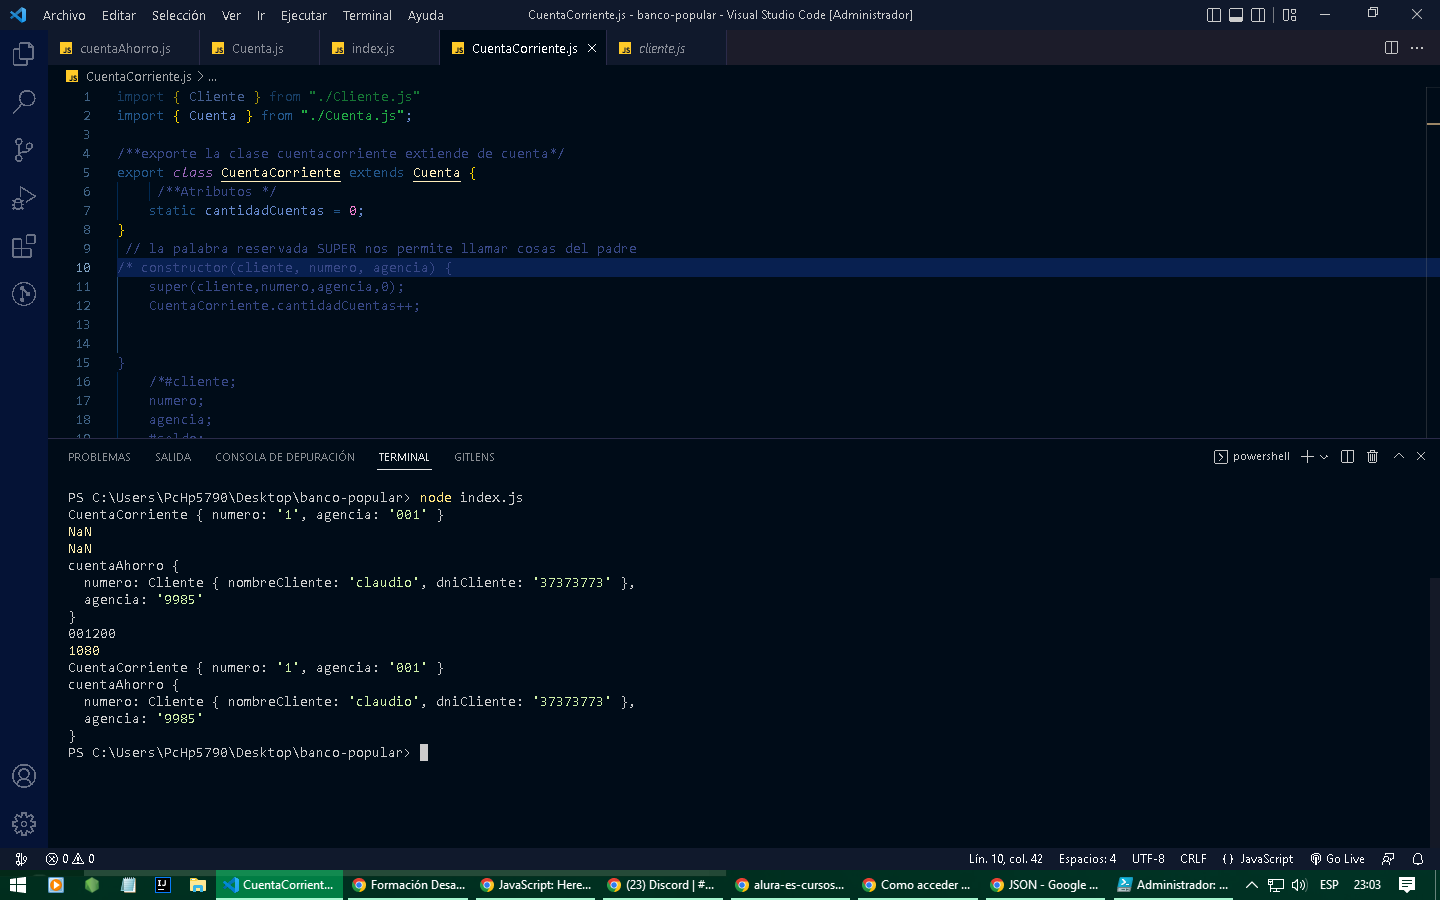
Task: Open the cliente.js editor tab
Action: (x=666, y=48)
